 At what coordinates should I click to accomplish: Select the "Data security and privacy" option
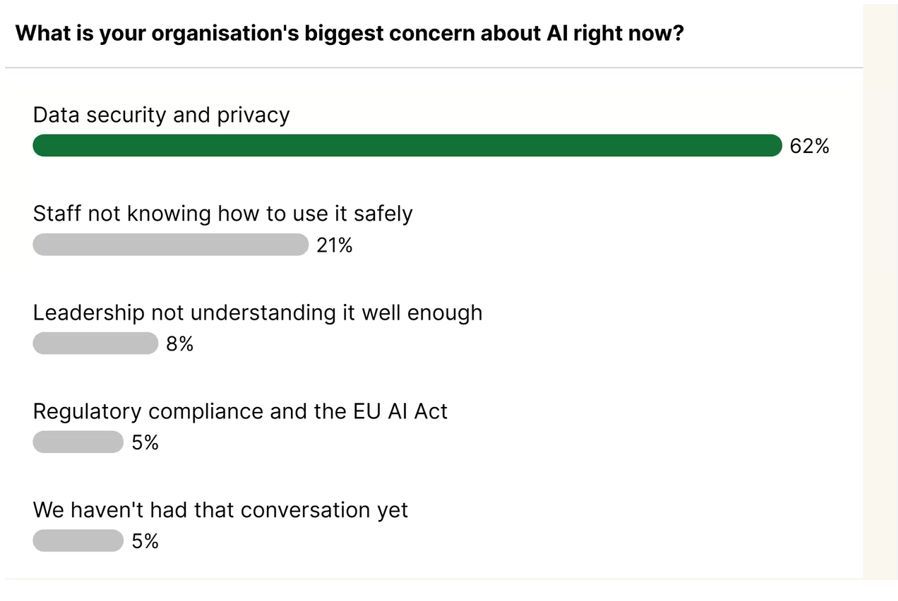pyautogui.click(x=161, y=115)
